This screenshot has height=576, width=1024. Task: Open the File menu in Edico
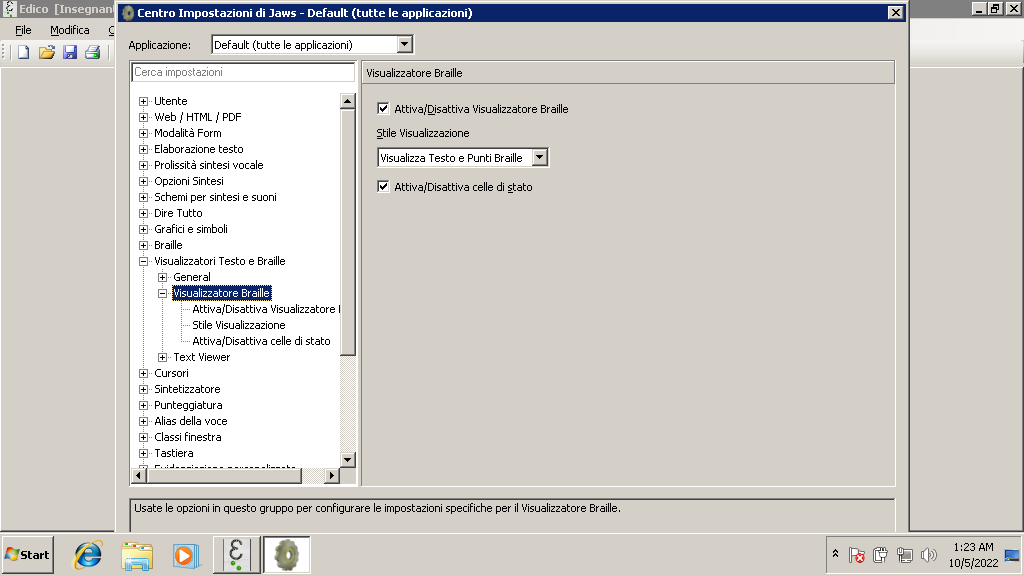coord(24,30)
